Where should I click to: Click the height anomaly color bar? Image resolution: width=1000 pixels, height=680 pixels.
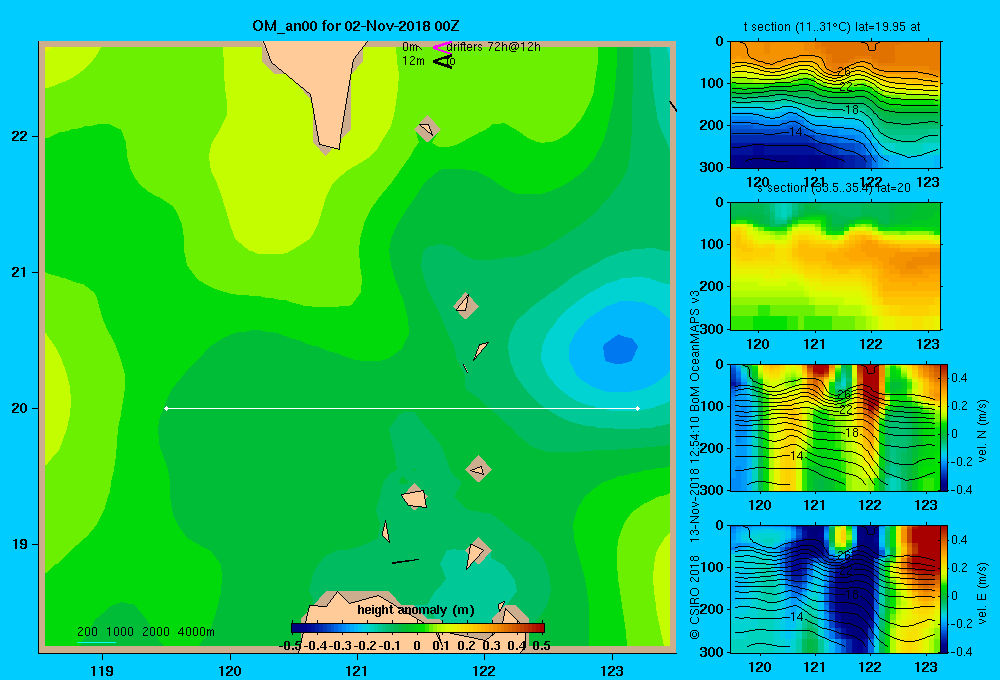[418, 628]
